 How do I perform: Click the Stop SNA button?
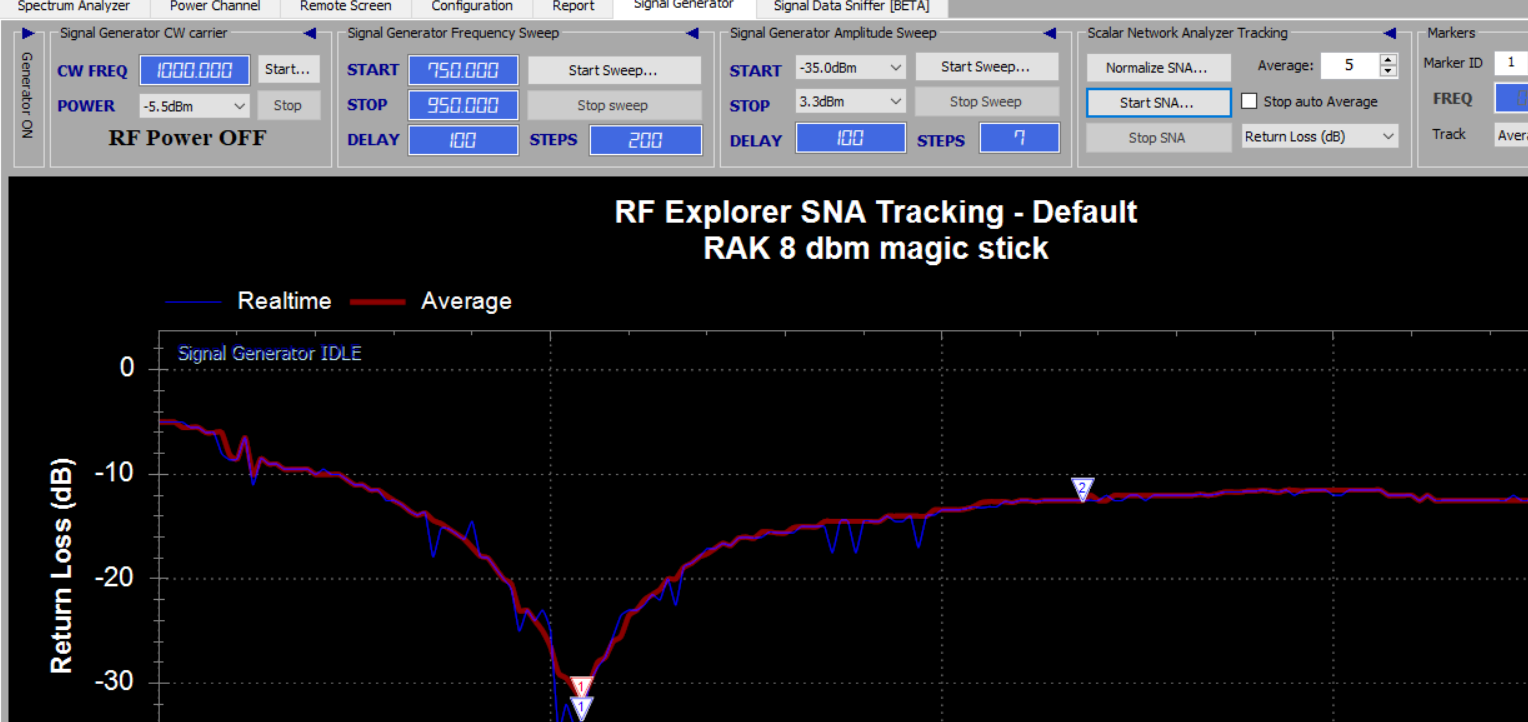pyautogui.click(x=1158, y=137)
